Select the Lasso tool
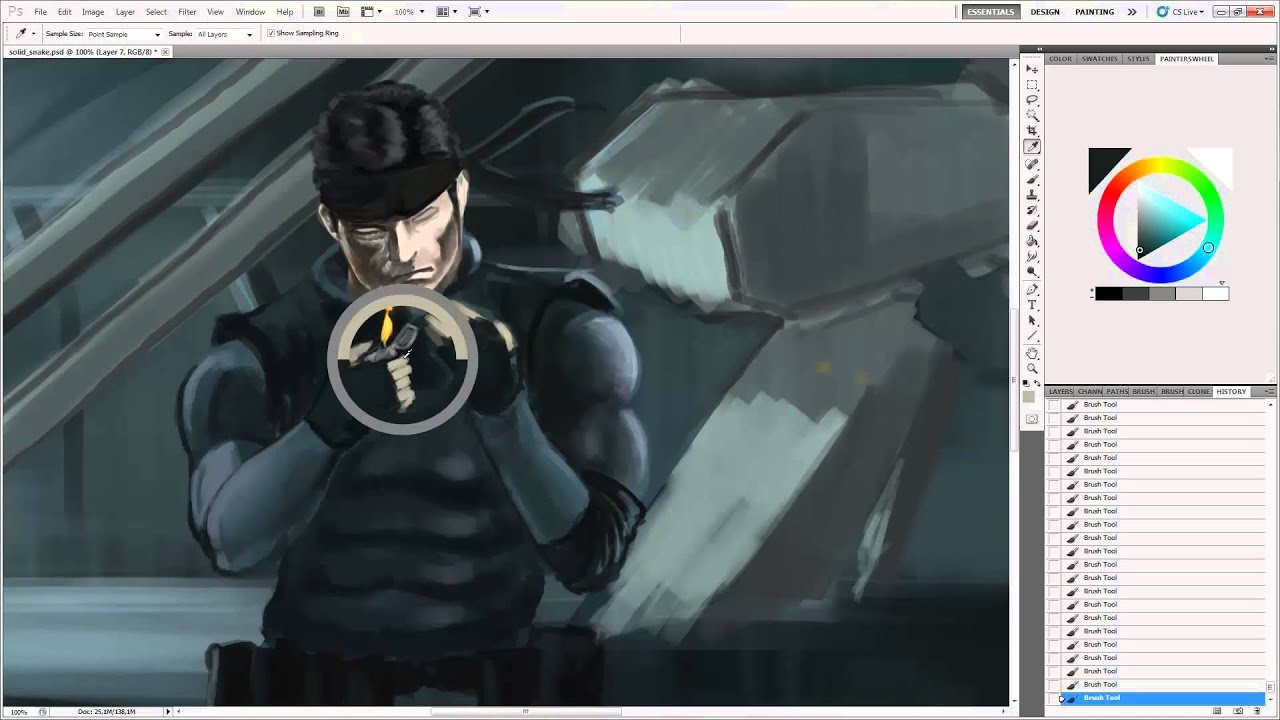Screen dimensions: 1280x720 point(1032,100)
